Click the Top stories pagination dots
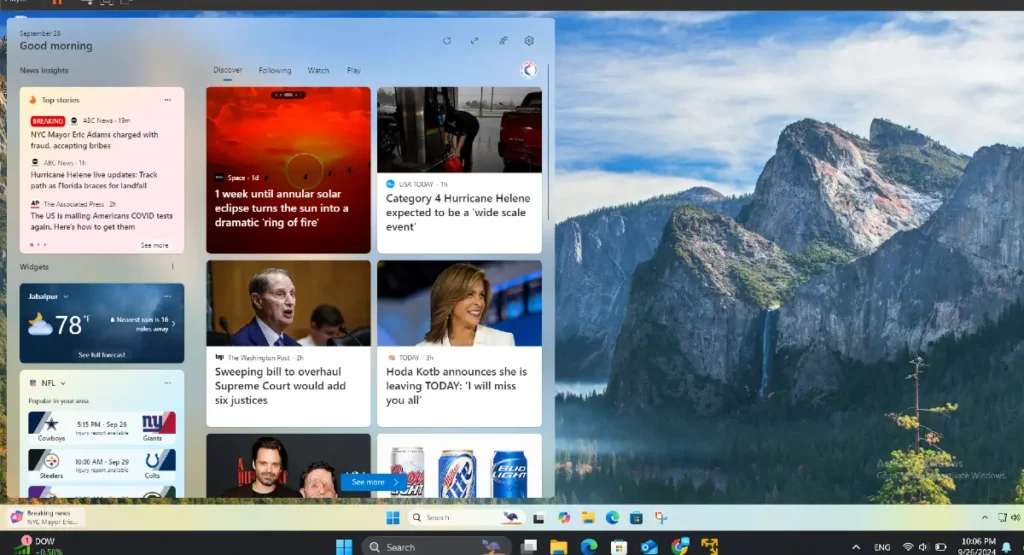The width and height of the screenshot is (1024, 555). click(38, 245)
